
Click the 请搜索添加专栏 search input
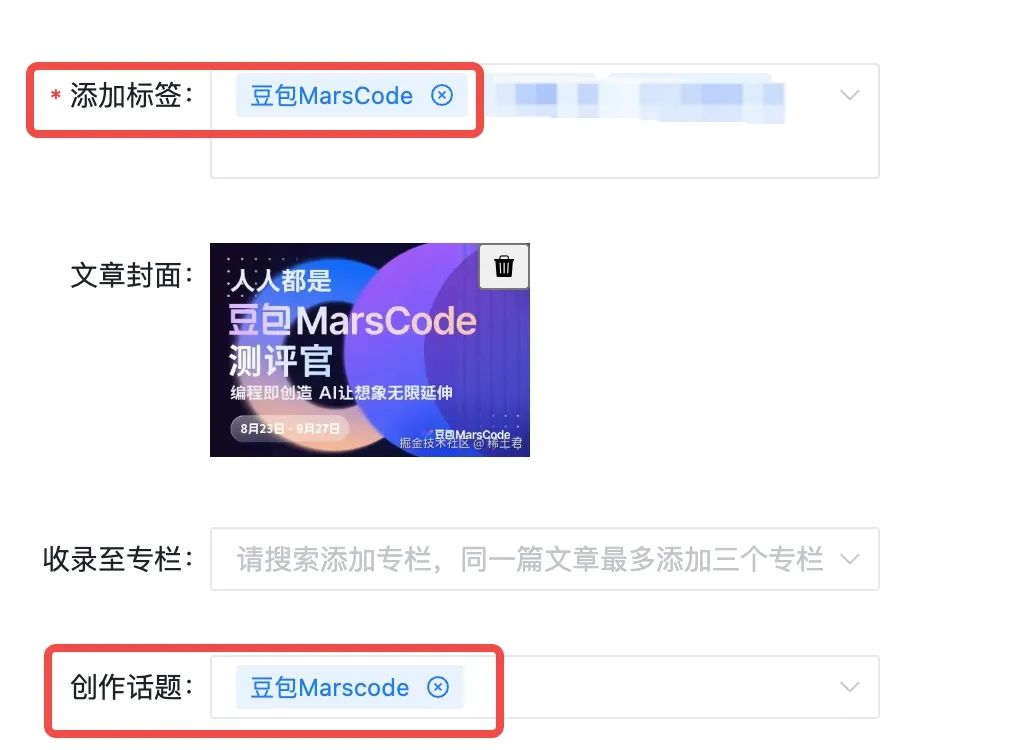pos(531,559)
